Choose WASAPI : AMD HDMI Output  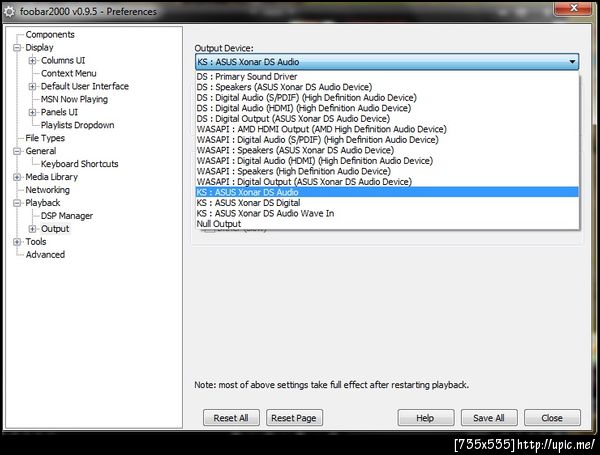(387, 129)
